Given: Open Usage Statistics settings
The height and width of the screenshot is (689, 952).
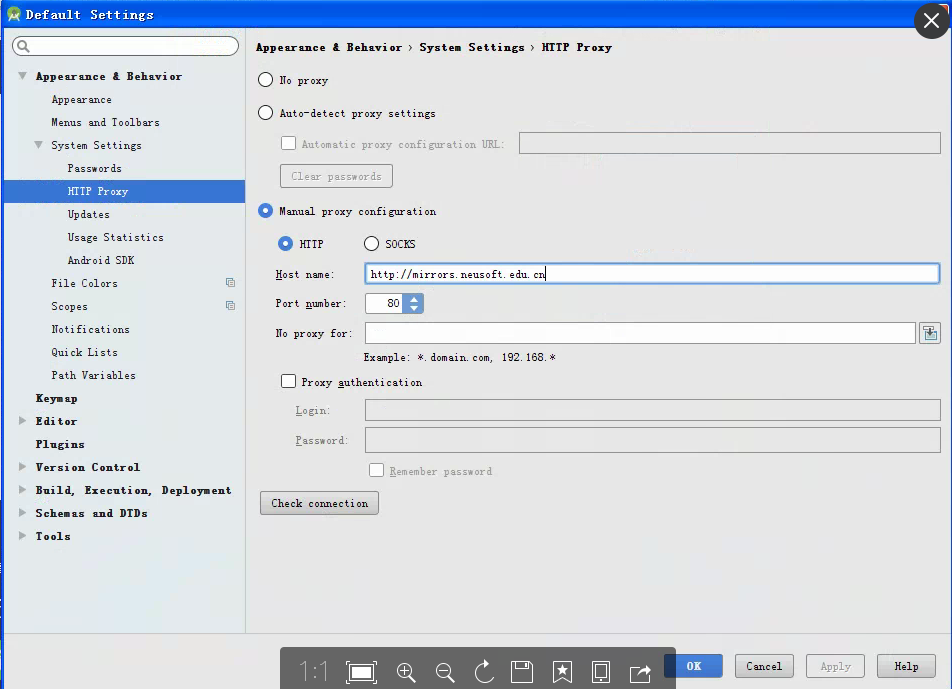Looking at the screenshot, I should pos(115,237).
